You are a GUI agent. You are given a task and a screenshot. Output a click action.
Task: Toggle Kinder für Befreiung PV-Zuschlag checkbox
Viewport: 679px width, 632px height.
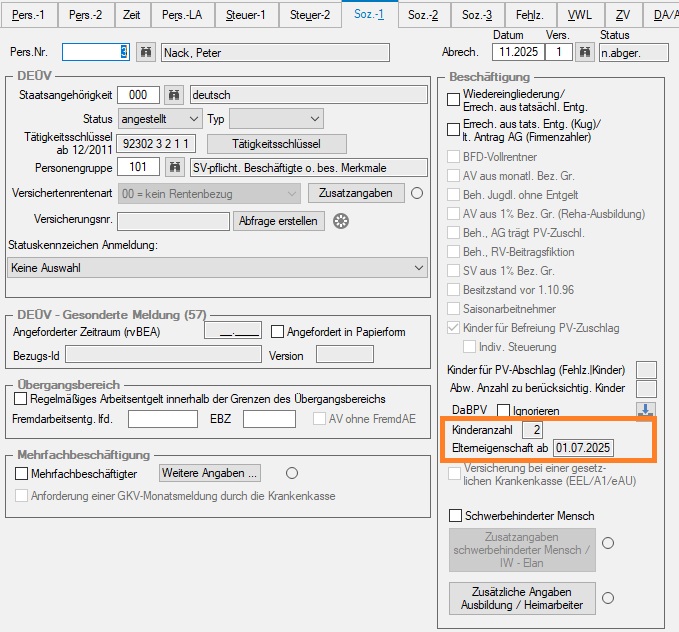coord(453,328)
